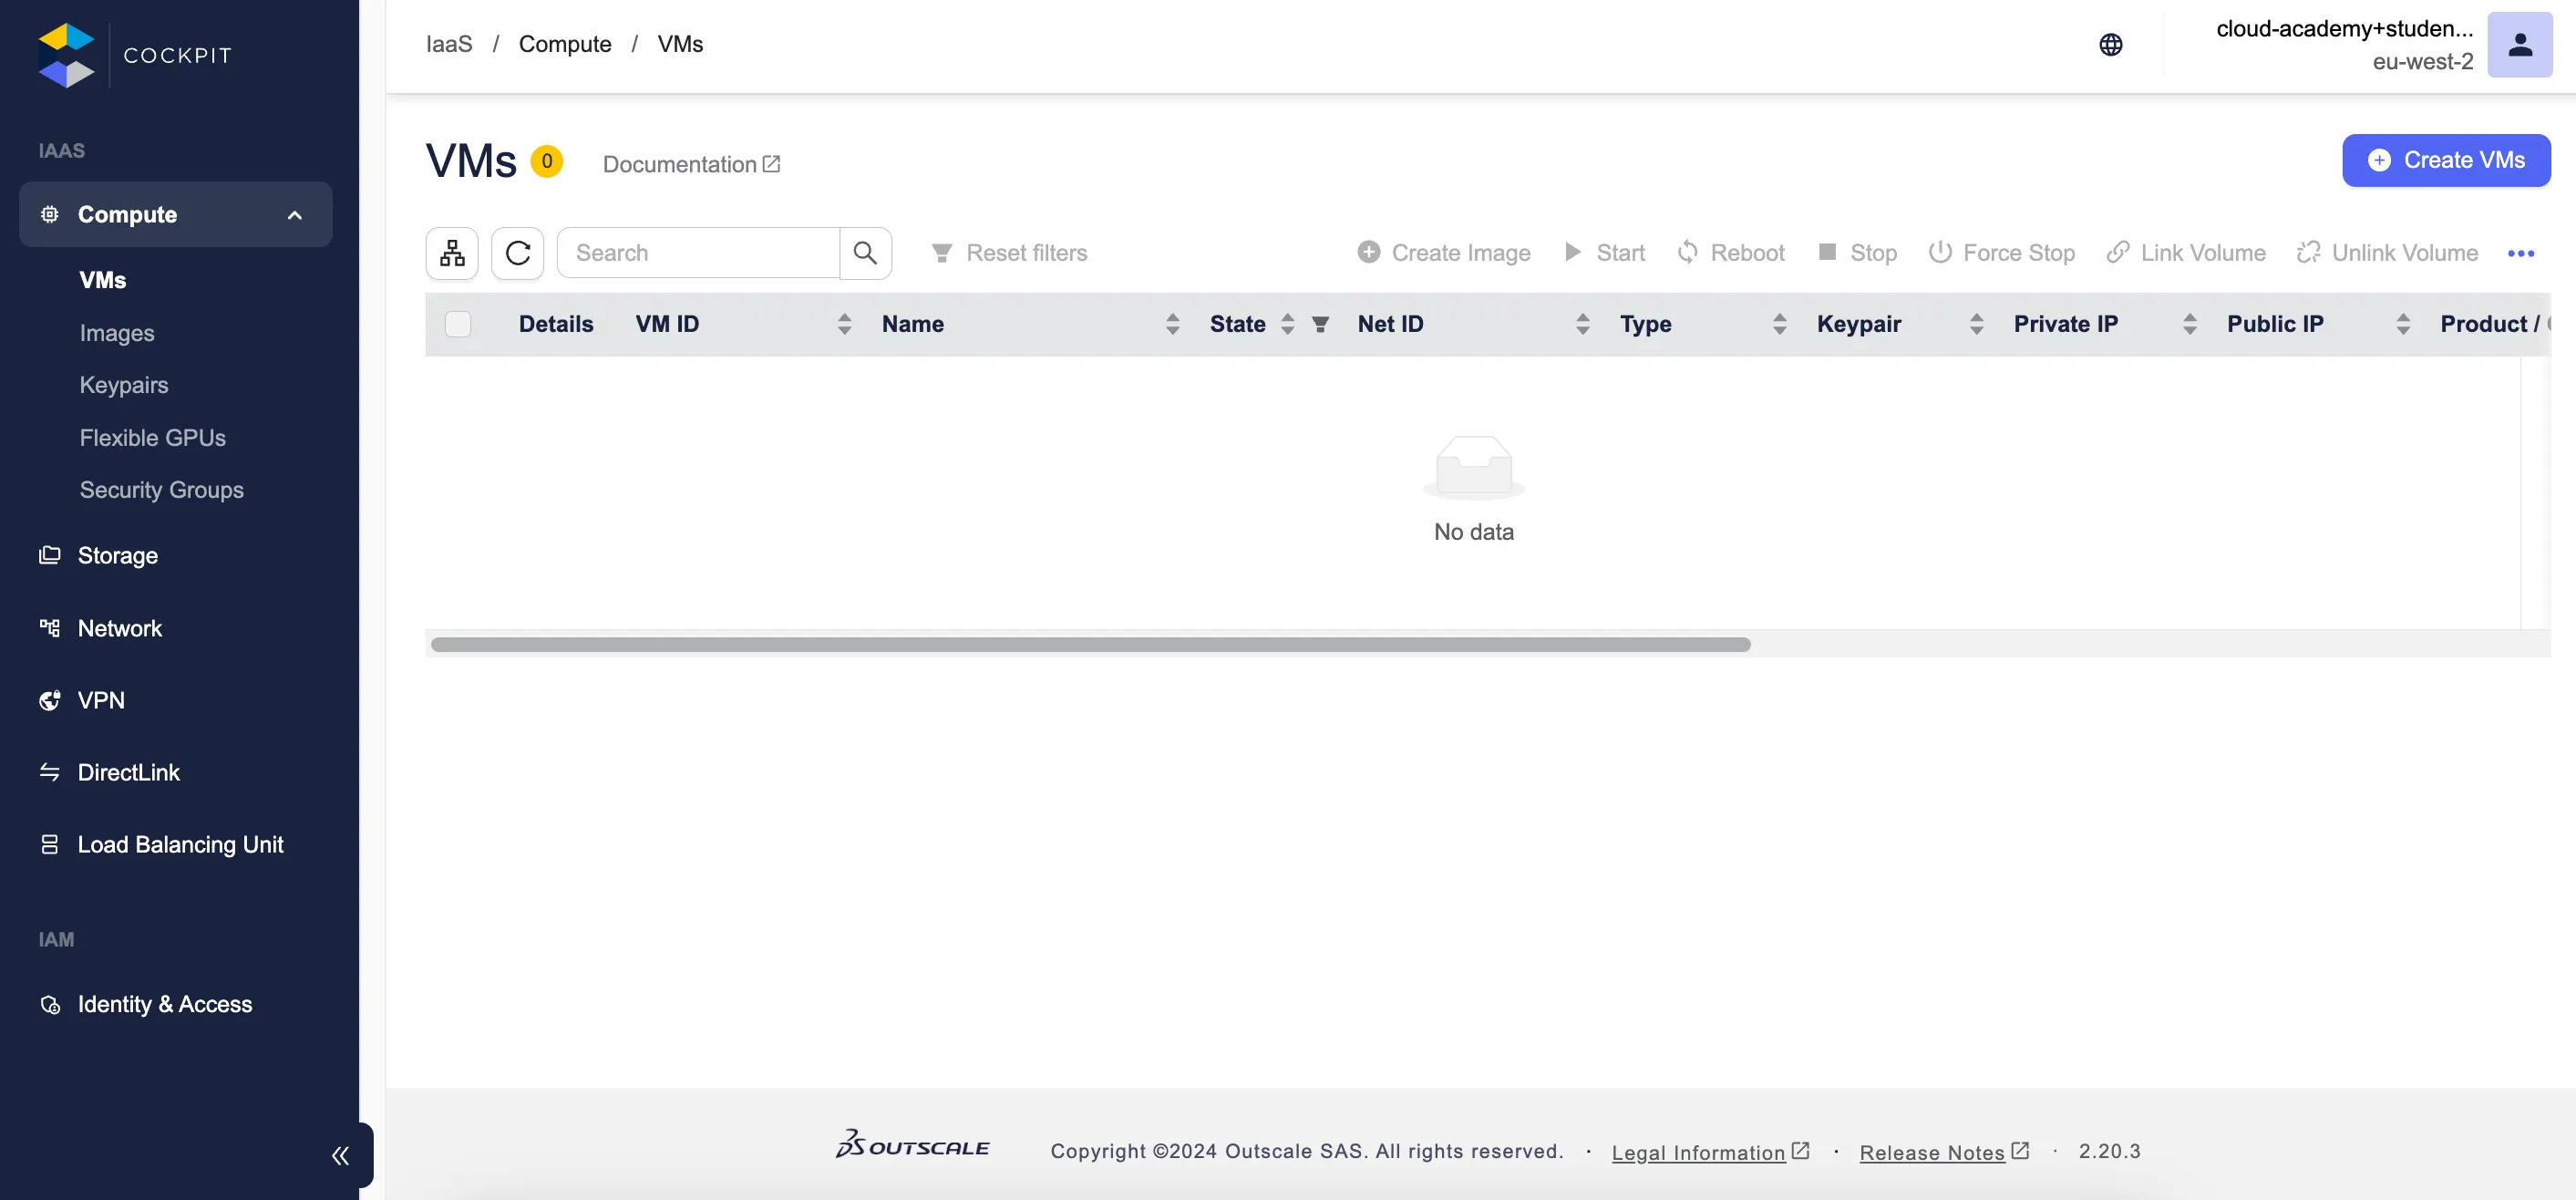
Task: Expand the Storage section
Action: (x=118, y=555)
